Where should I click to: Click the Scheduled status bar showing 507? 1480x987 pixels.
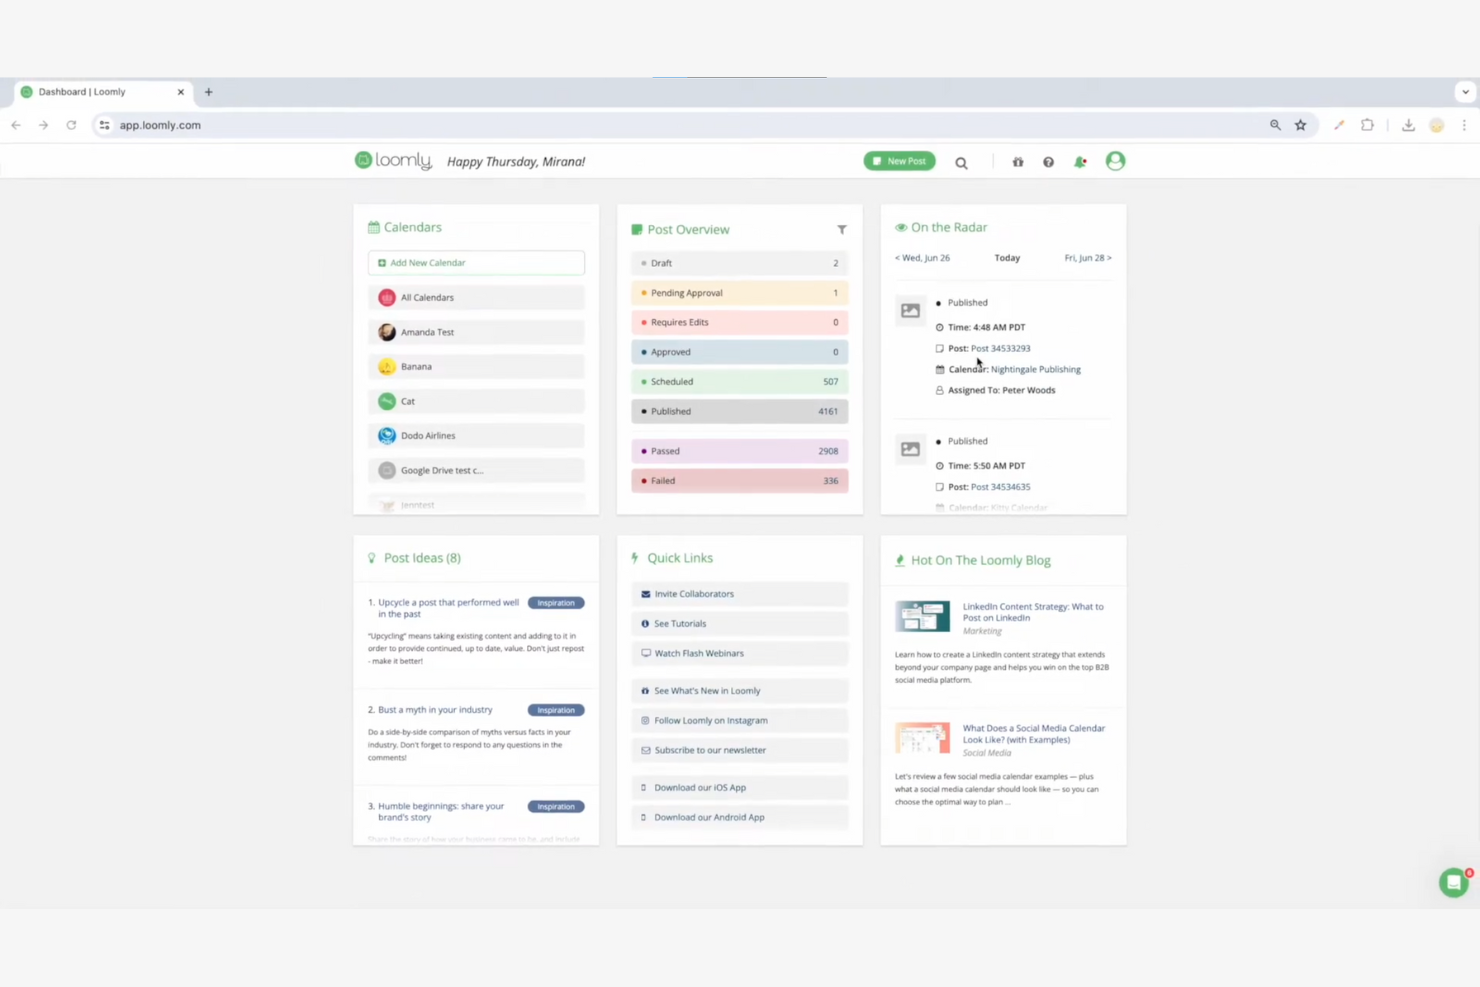739,381
